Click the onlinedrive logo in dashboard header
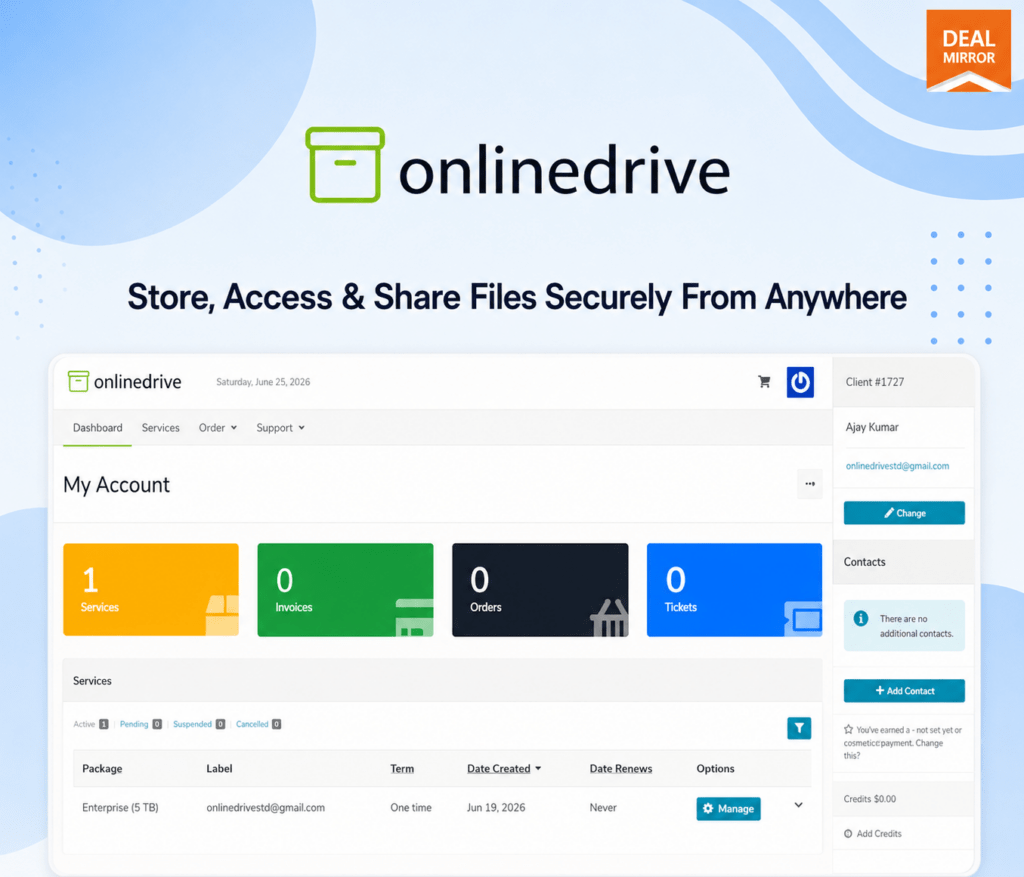This screenshot has height=877, width=1024. pos(125,381)
